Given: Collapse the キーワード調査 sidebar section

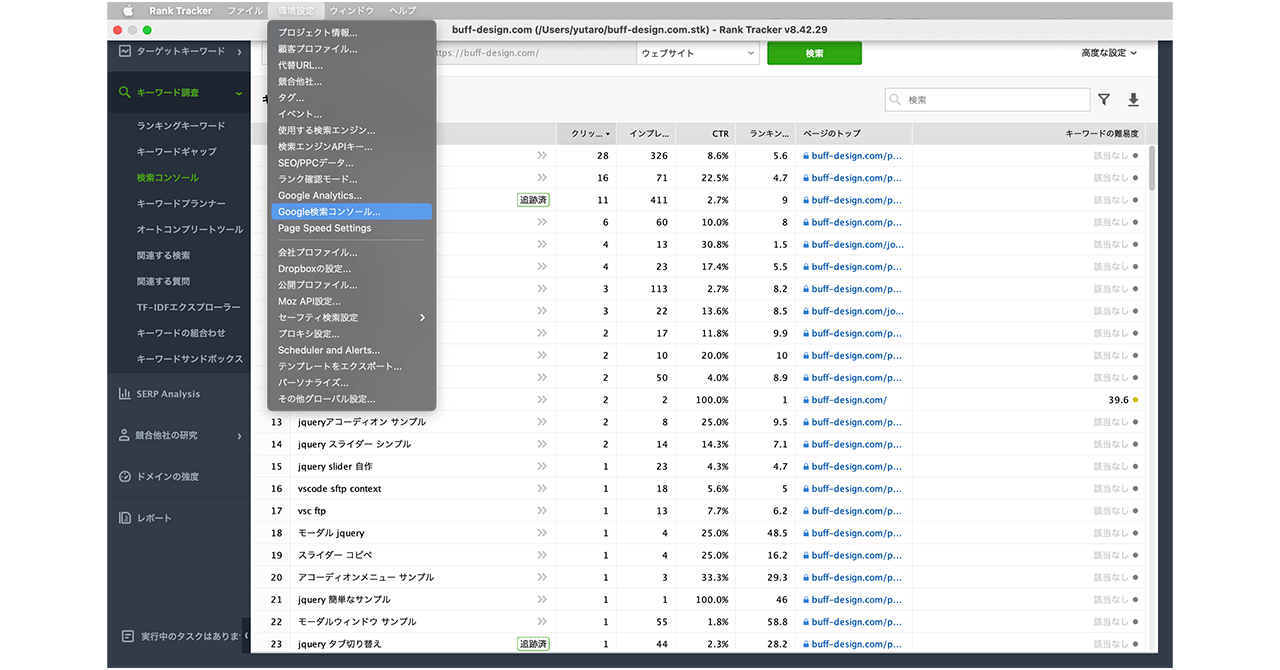Looking at the screenshot, I should pyautogui.click(x=239, y=93).
